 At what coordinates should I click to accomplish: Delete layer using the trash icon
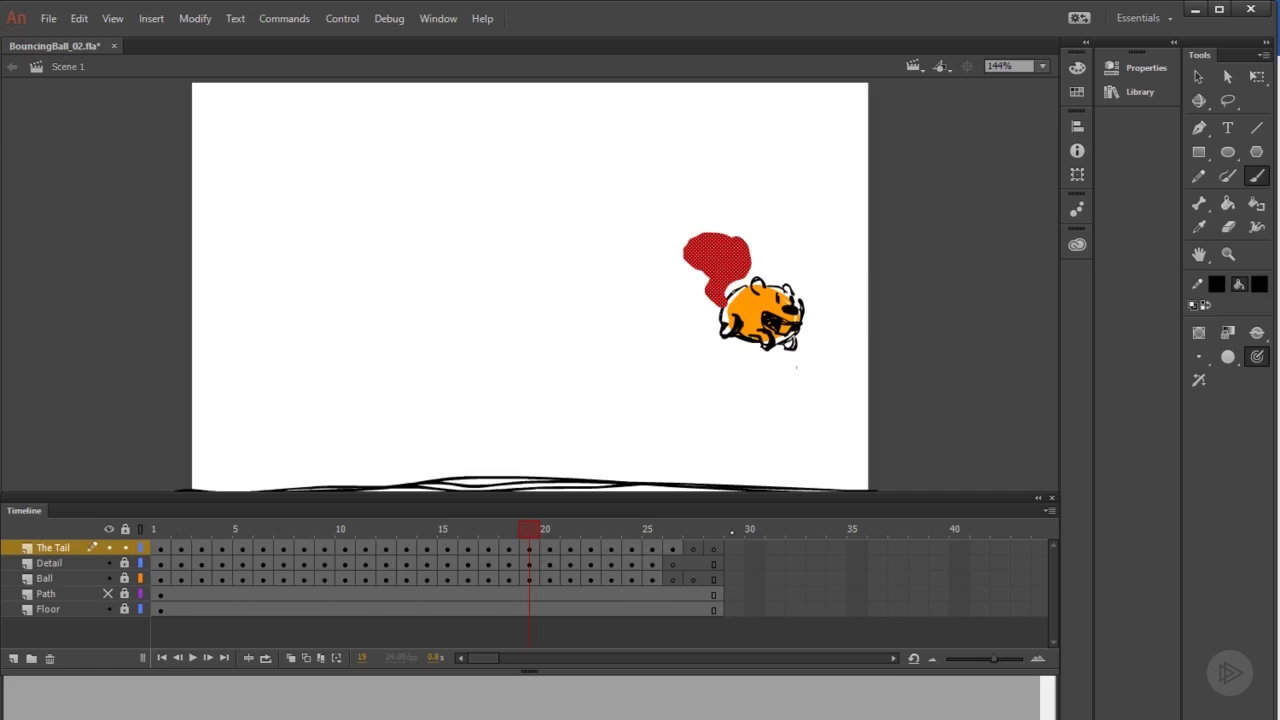(x=50, y=658)
